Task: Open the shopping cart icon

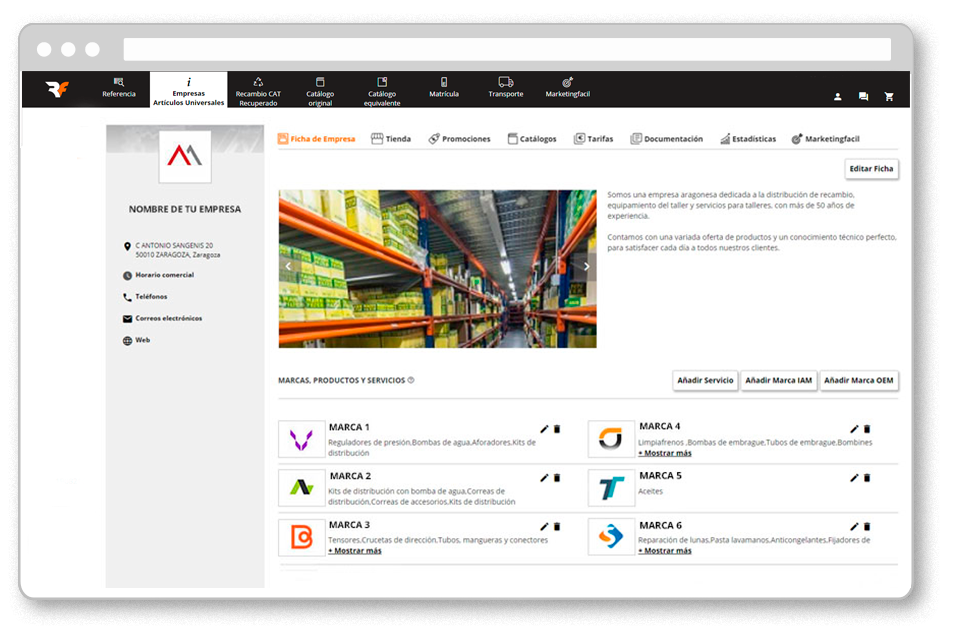Action: [889, 97]
